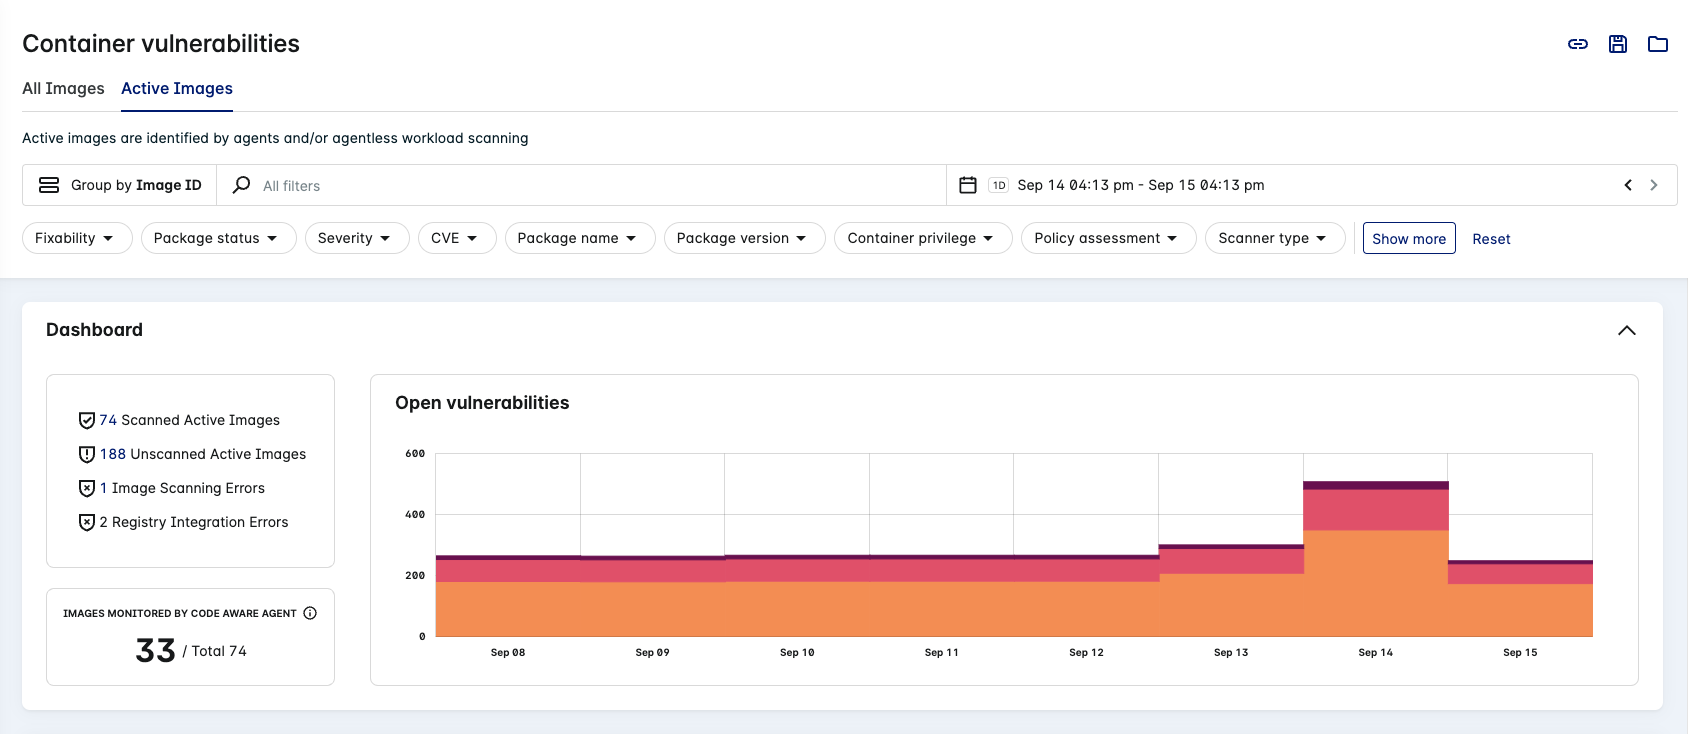Click the info icon beside Code Aware Agent
1688x734 pixels.
[x=310, y=613]
